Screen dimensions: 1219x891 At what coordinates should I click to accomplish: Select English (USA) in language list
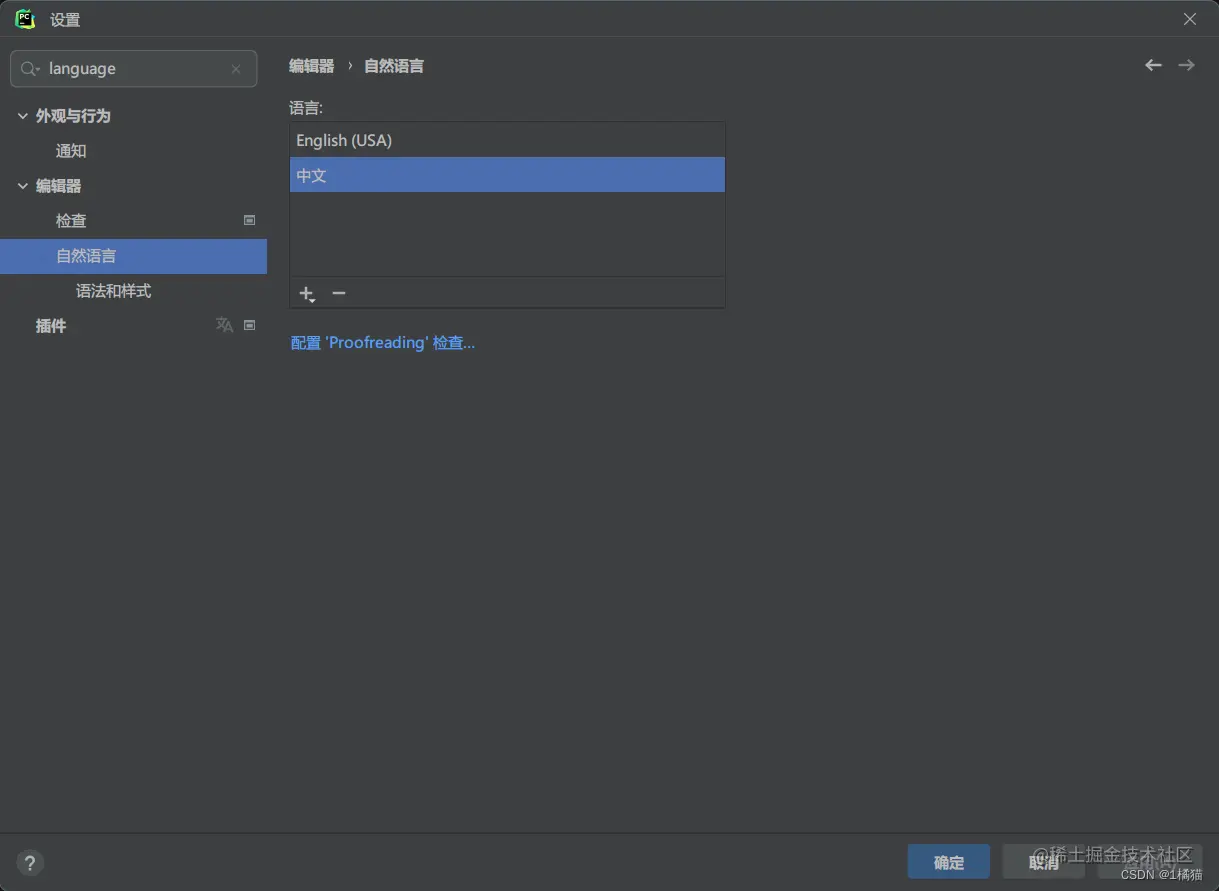point(507,140)
